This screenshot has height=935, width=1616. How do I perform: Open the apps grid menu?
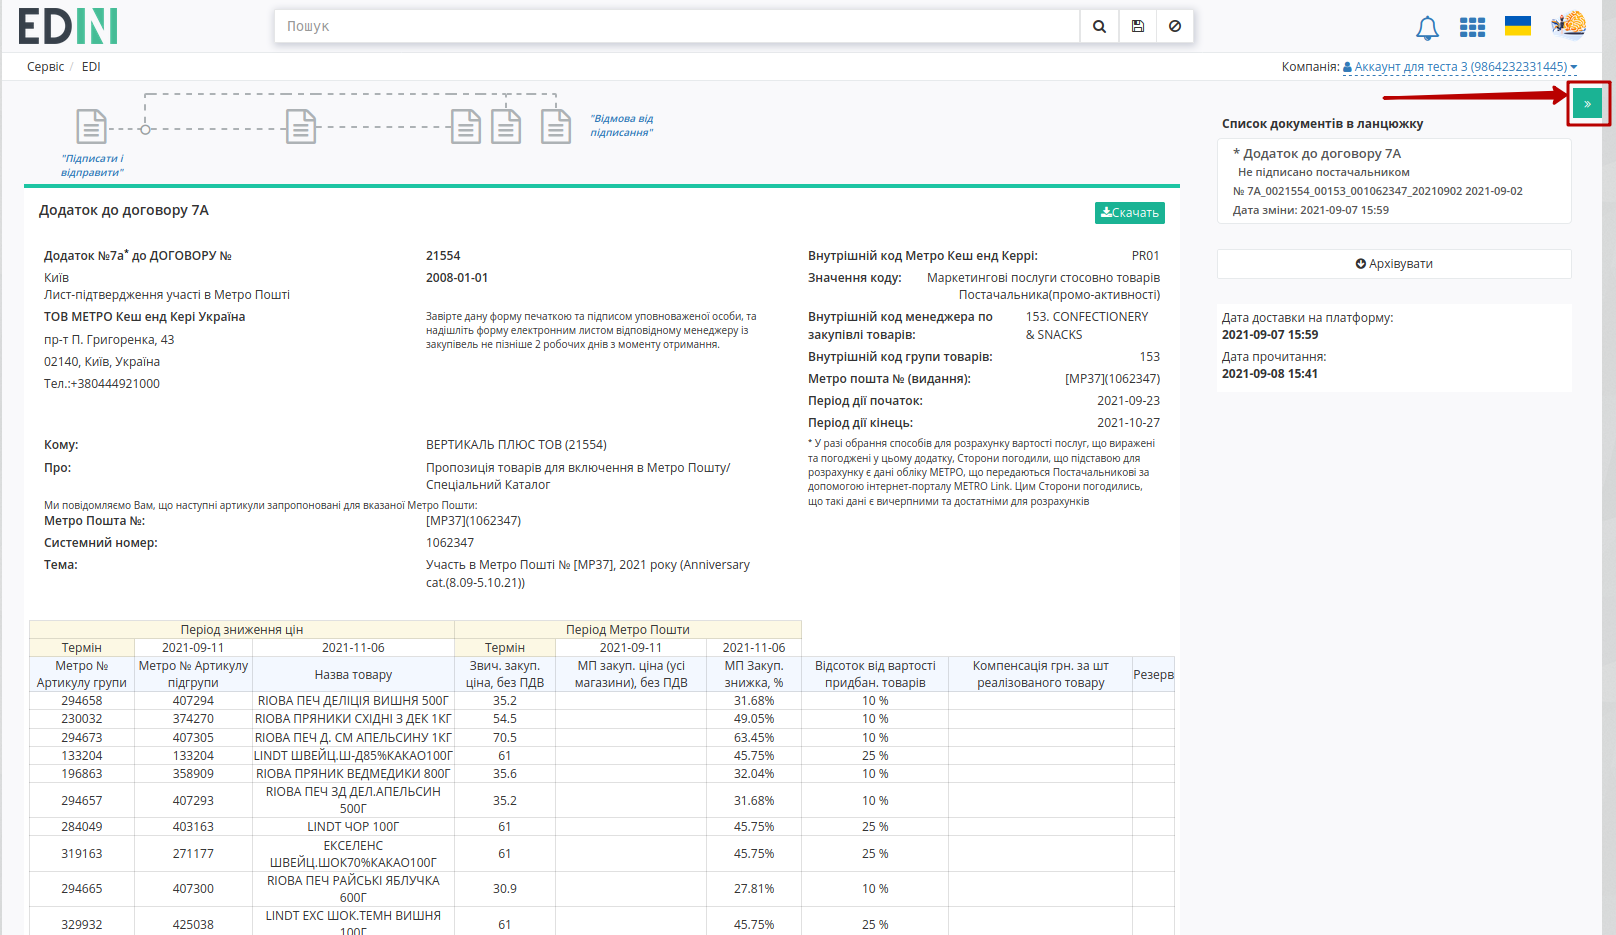(x=1472, y=27)
